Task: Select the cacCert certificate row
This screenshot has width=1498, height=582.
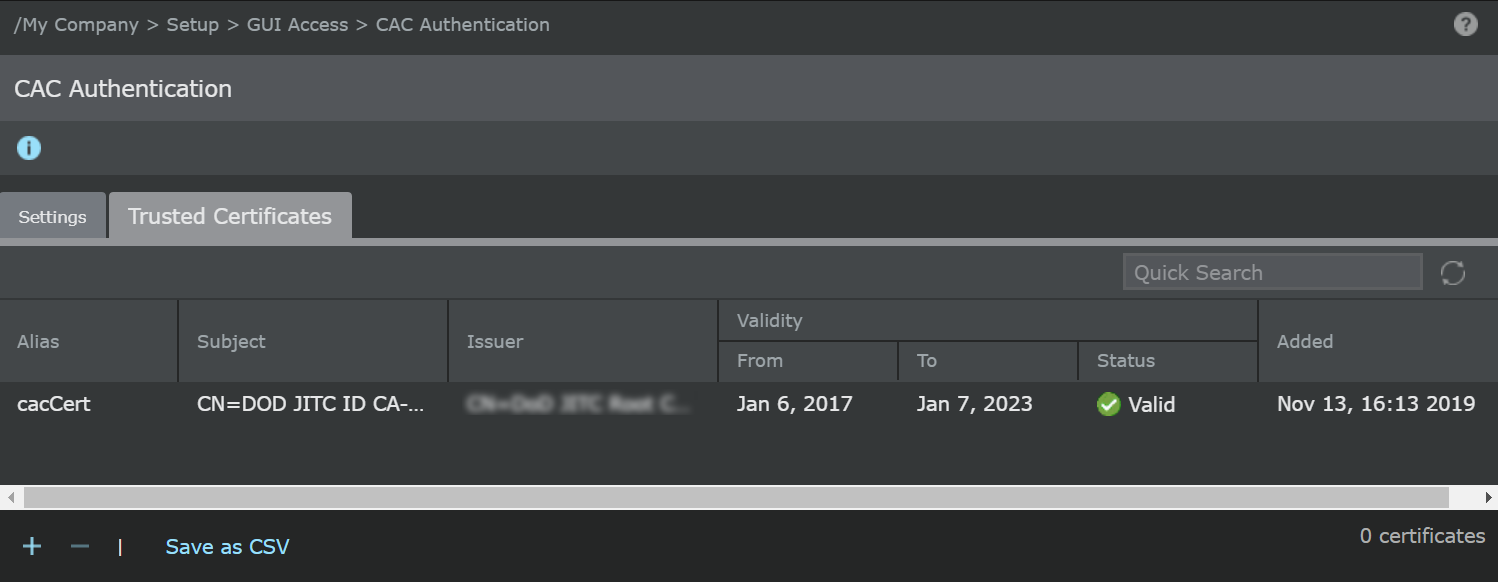Action: (x=749, y=404)
